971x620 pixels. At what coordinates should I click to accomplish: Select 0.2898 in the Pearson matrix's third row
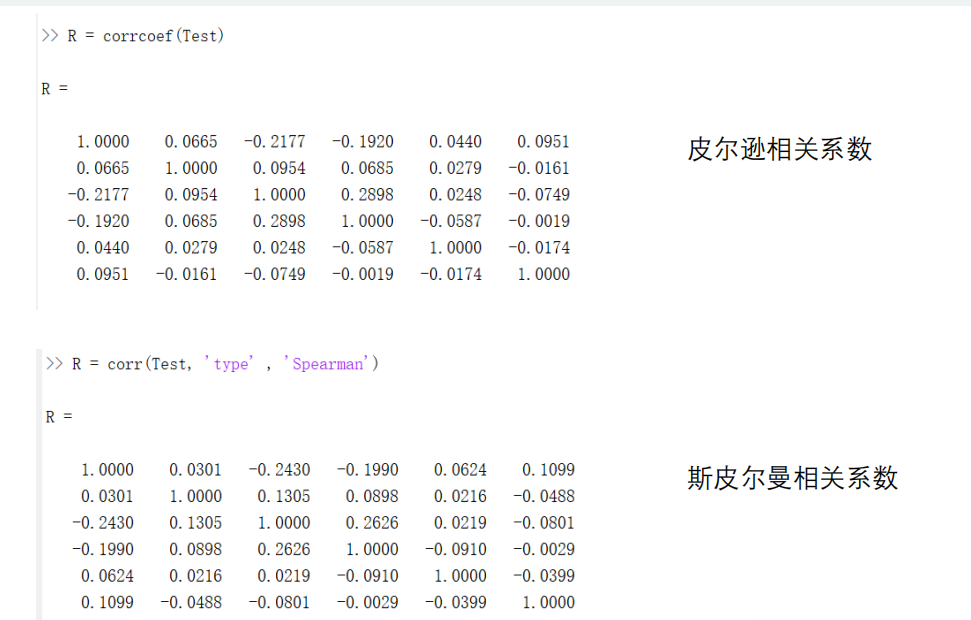[367, 195]
